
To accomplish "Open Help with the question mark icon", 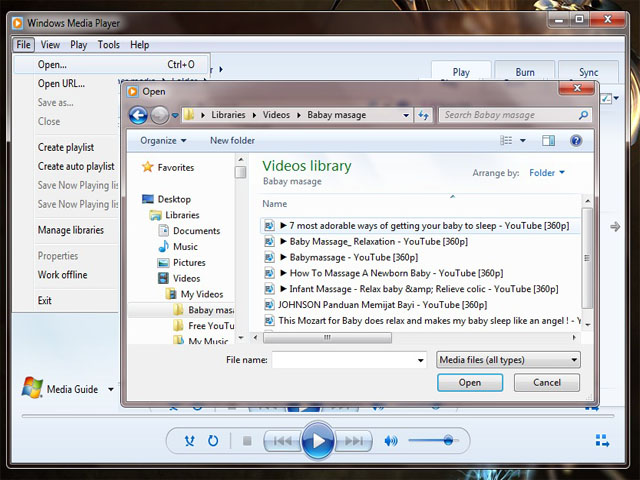I will 576,141.
